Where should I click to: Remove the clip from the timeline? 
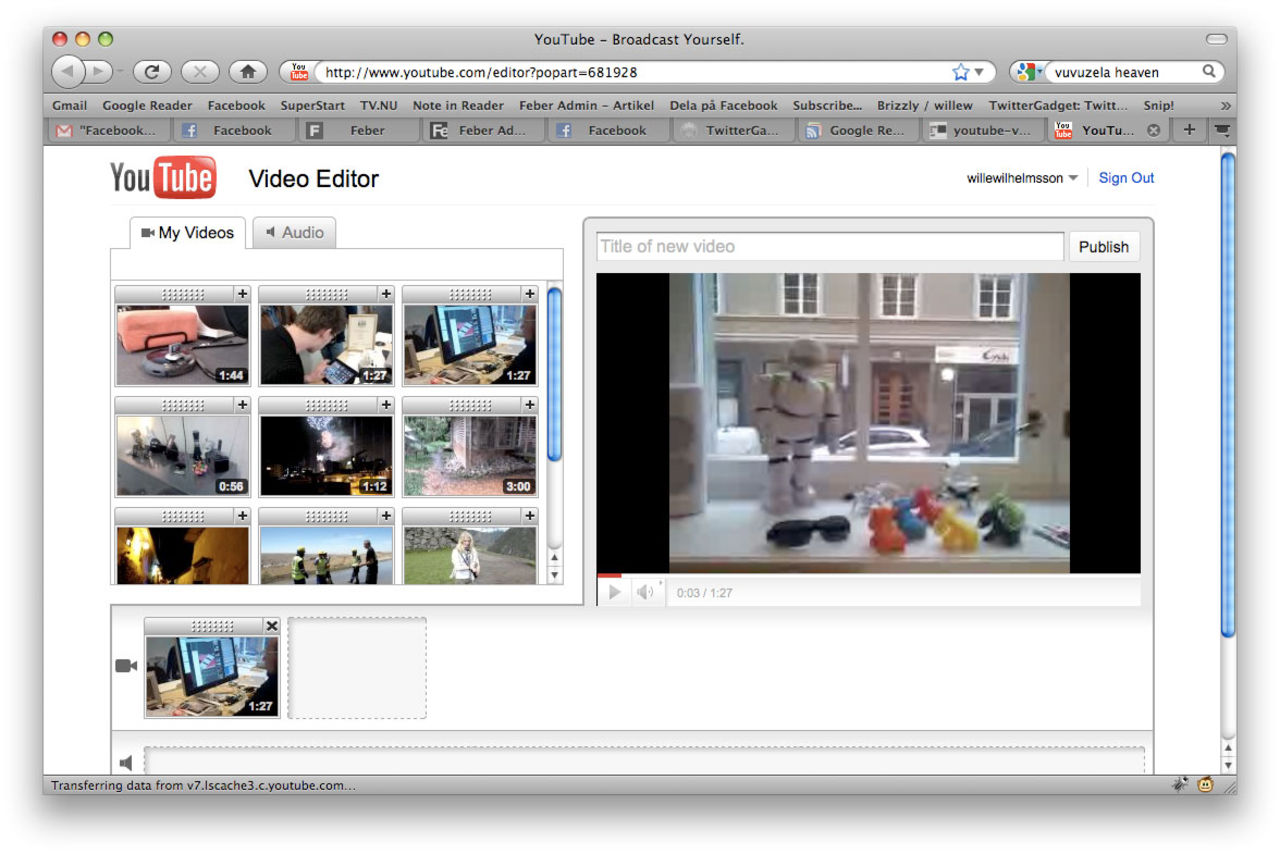pos(272,625)
